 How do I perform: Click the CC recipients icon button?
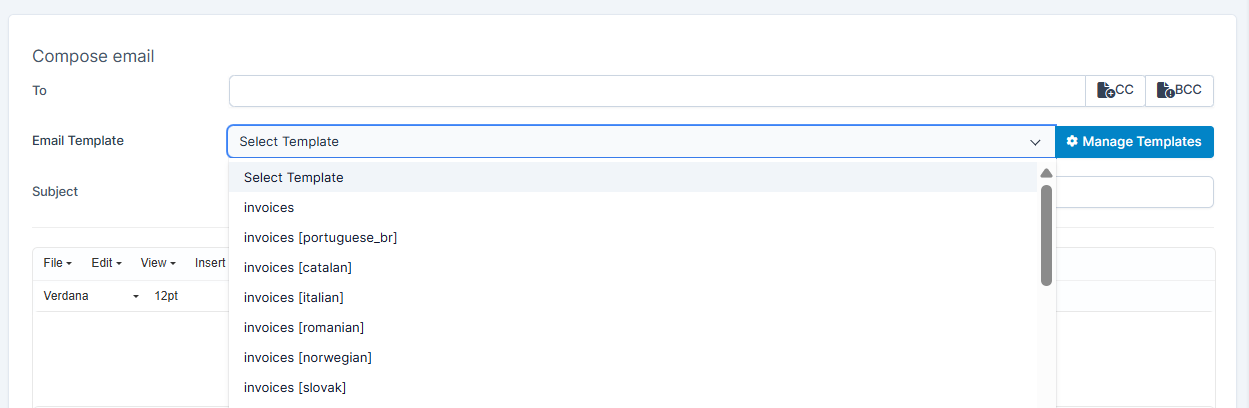[1115, 91]
